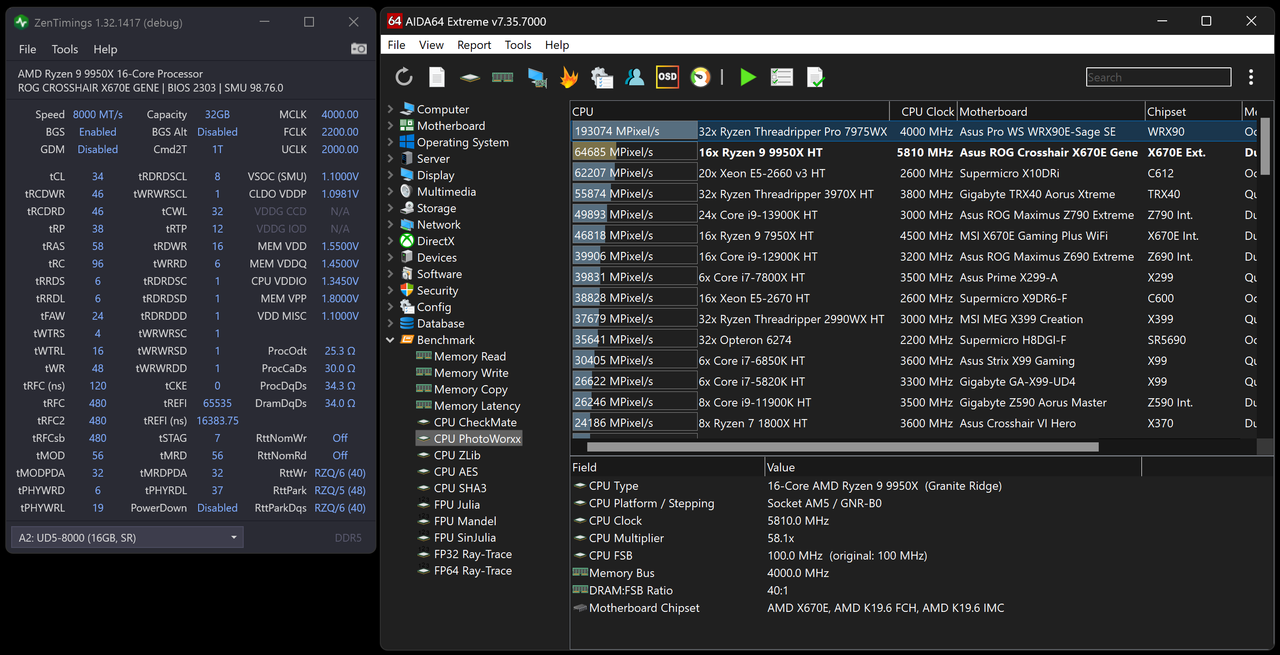The image size is (1280, 655).
Task: Open ZenTimings File menu
Action: click(x=28, y=49)
